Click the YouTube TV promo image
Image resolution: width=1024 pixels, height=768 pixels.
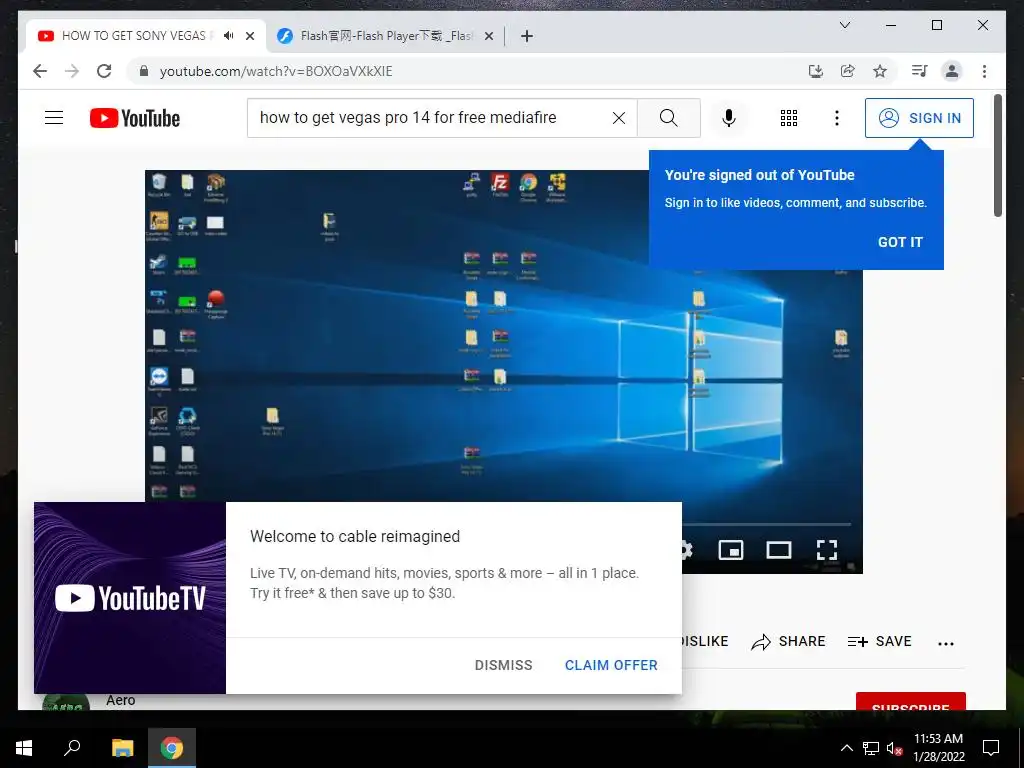click(130, 598)
